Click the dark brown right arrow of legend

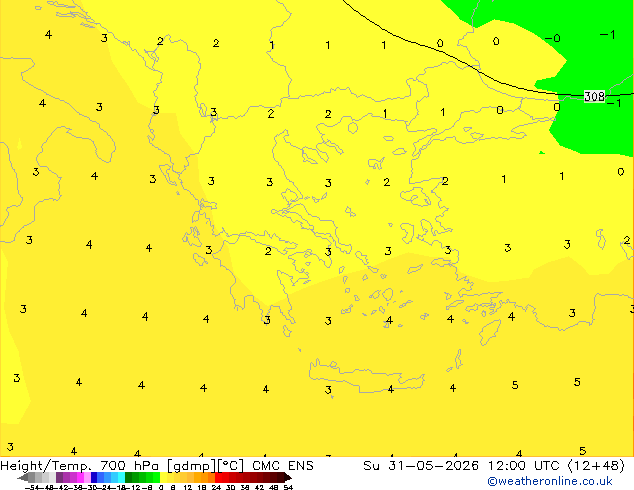[287, 478]
